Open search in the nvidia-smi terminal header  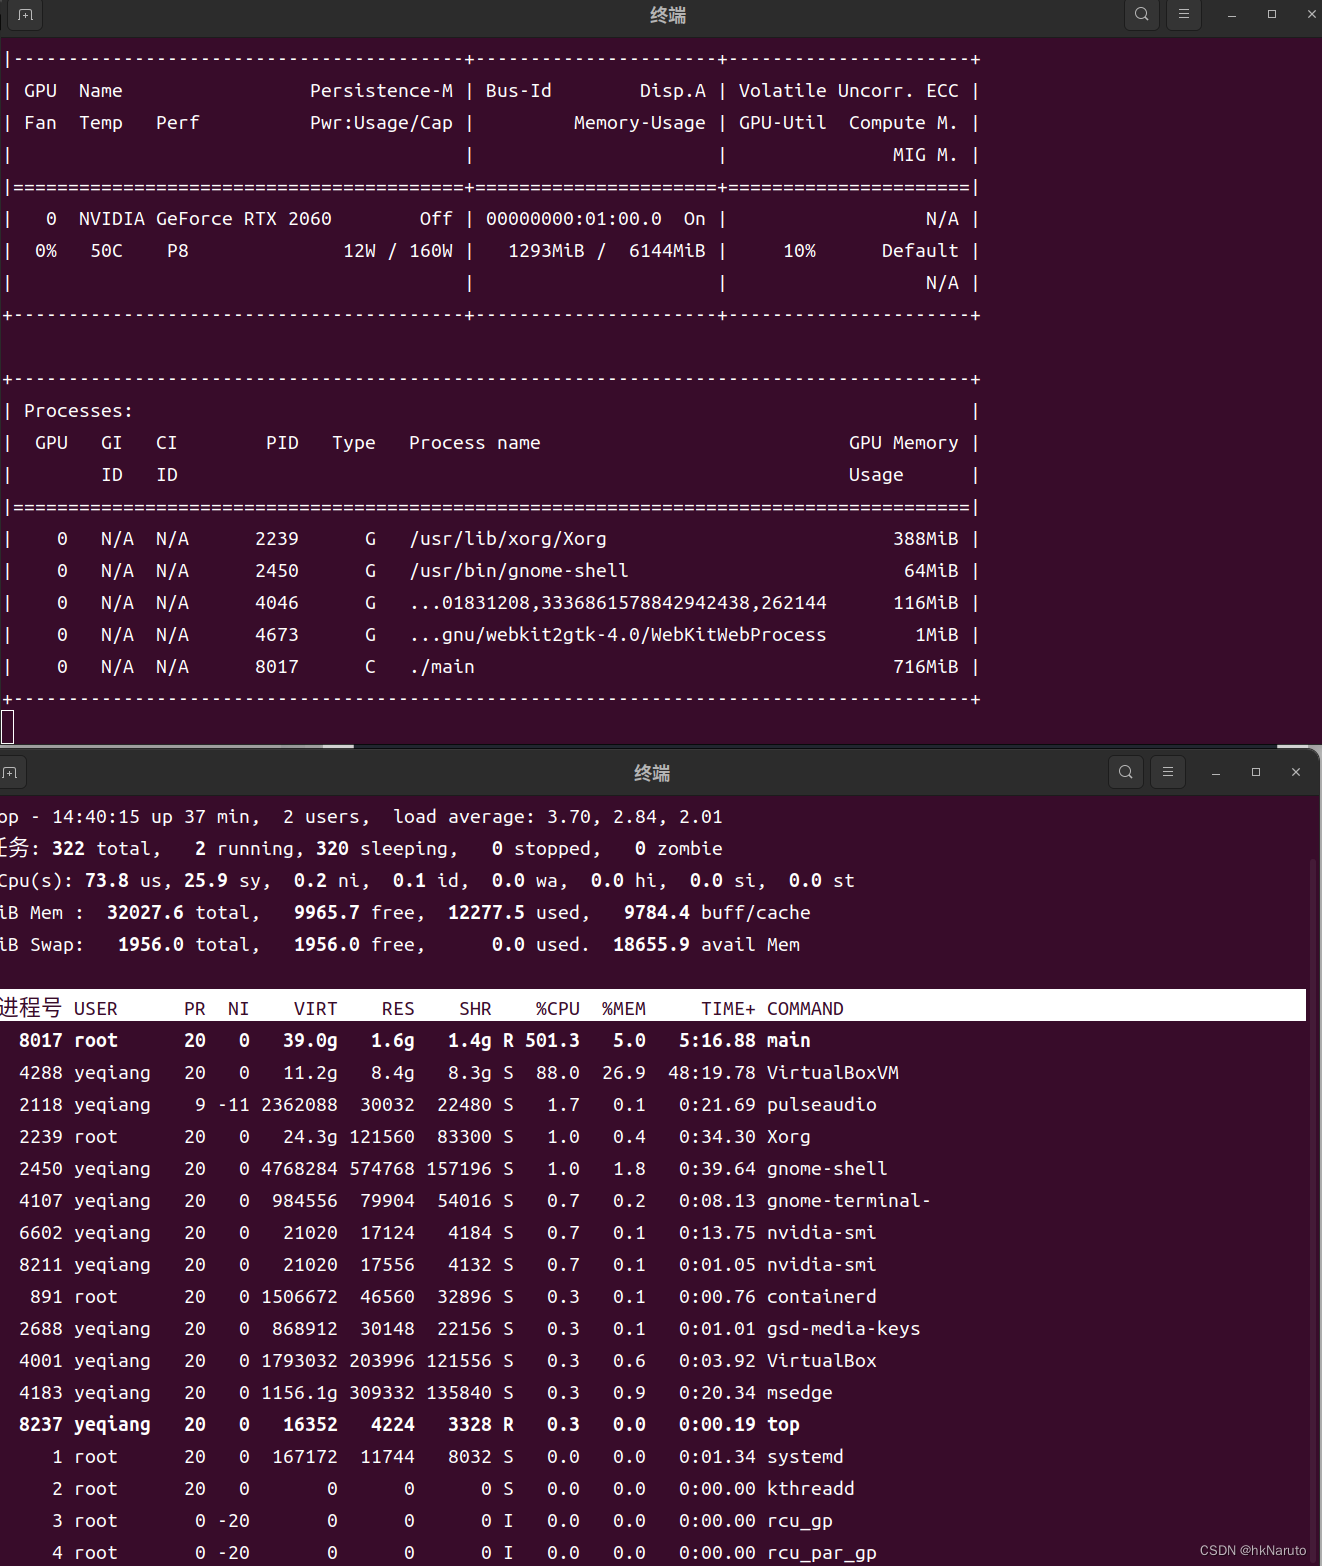[x=1141, y=14]
